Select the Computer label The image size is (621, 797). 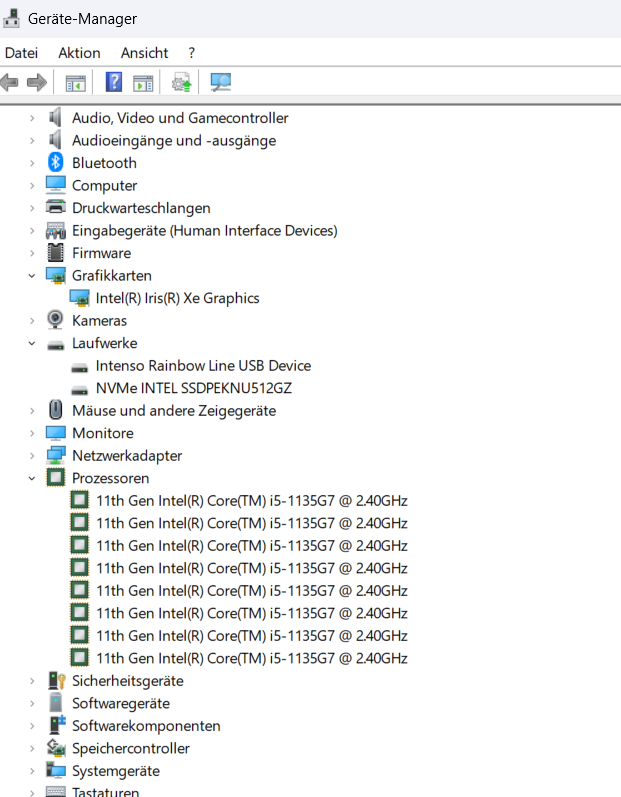(x=105, y=186)
